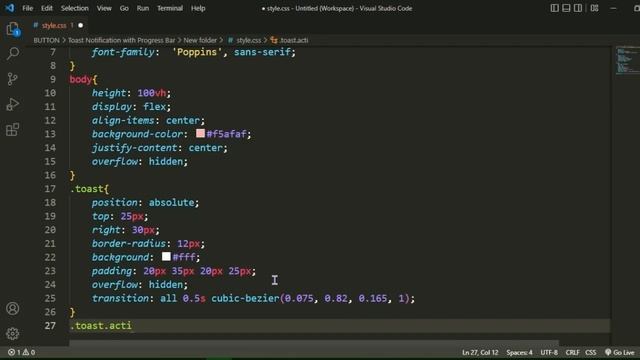Change encoding via UTF-8

[549, 352]
